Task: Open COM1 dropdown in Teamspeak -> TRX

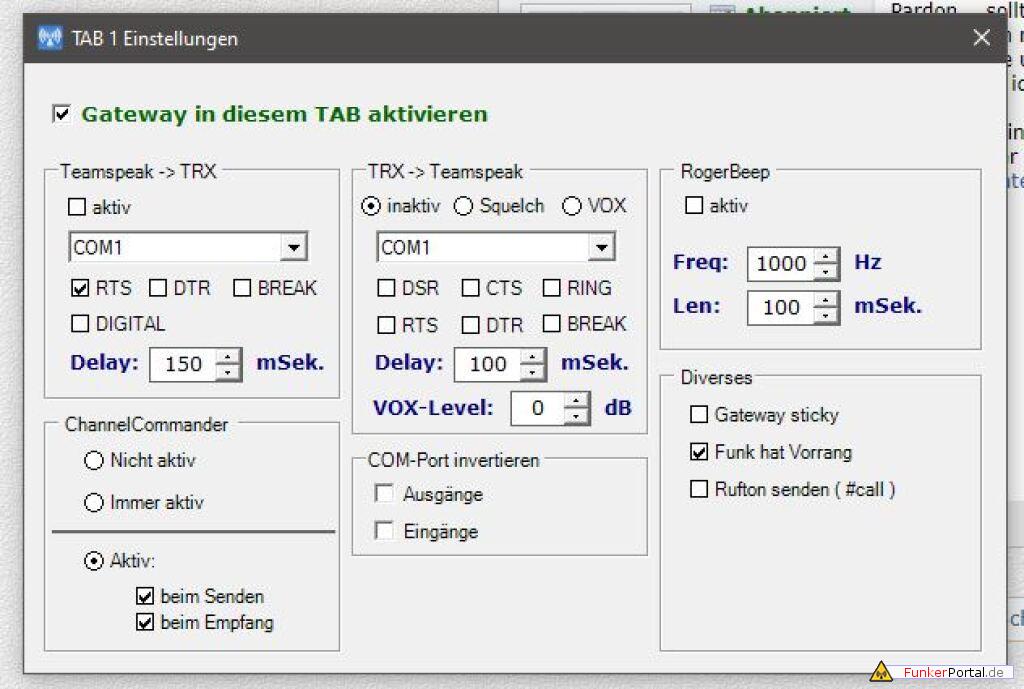Action: coord(293,247)
